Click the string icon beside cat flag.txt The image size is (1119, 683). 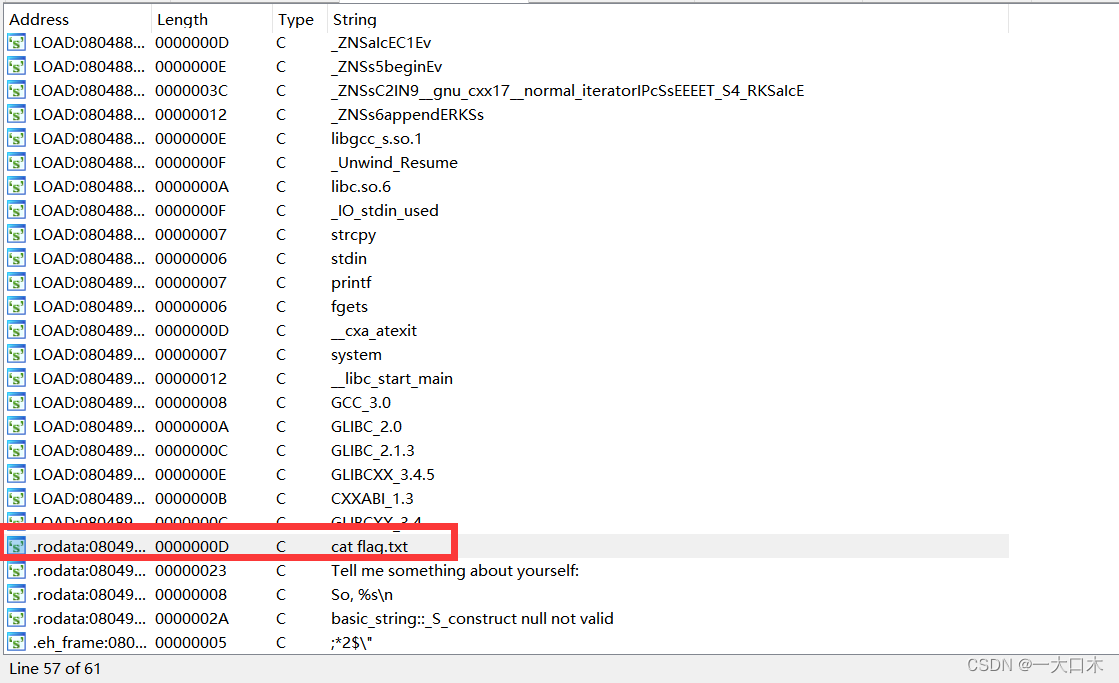(x=16, y=546)
